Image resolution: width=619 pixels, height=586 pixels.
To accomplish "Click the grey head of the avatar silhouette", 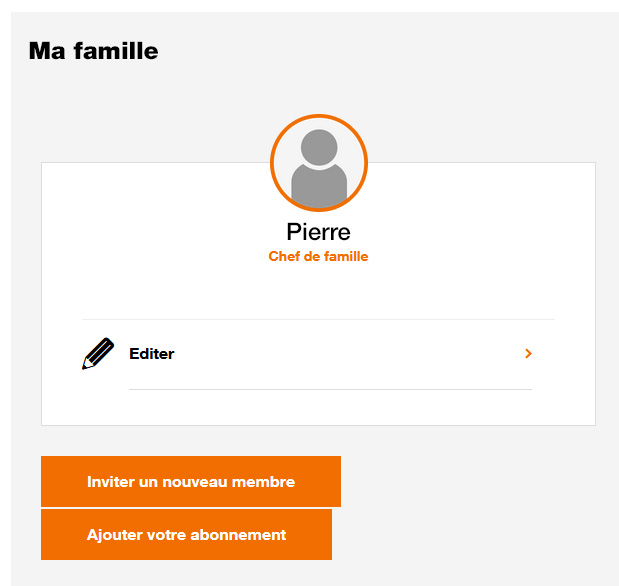I will coord(319,148).
